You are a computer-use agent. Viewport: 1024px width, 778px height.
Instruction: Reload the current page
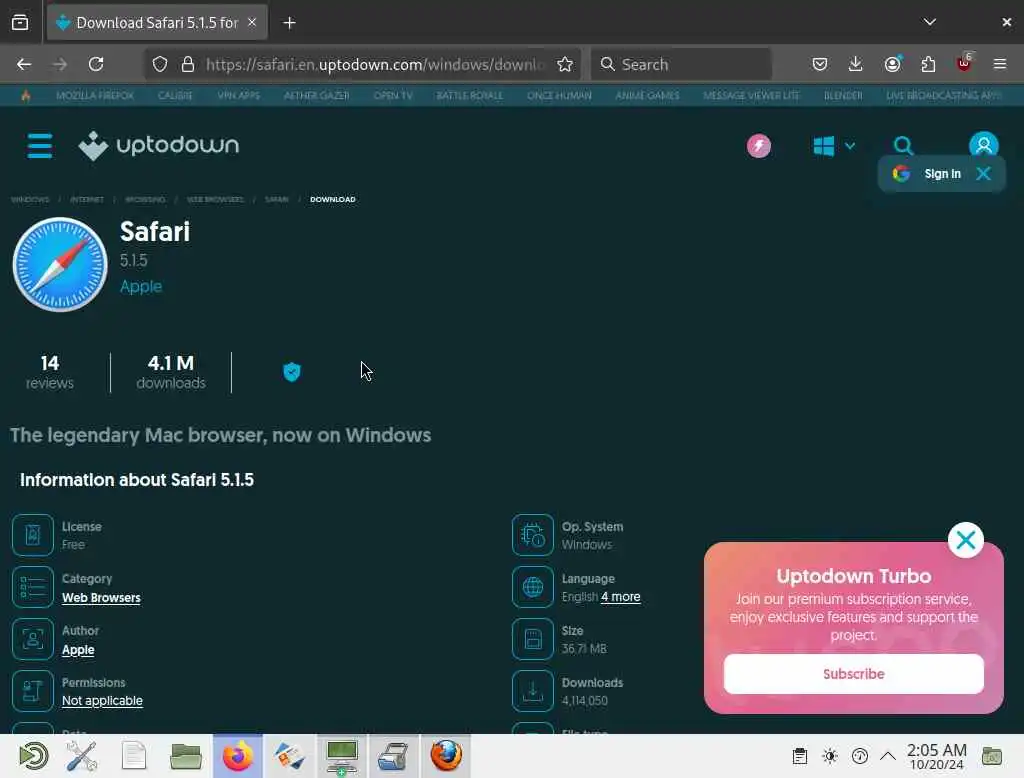96,64
